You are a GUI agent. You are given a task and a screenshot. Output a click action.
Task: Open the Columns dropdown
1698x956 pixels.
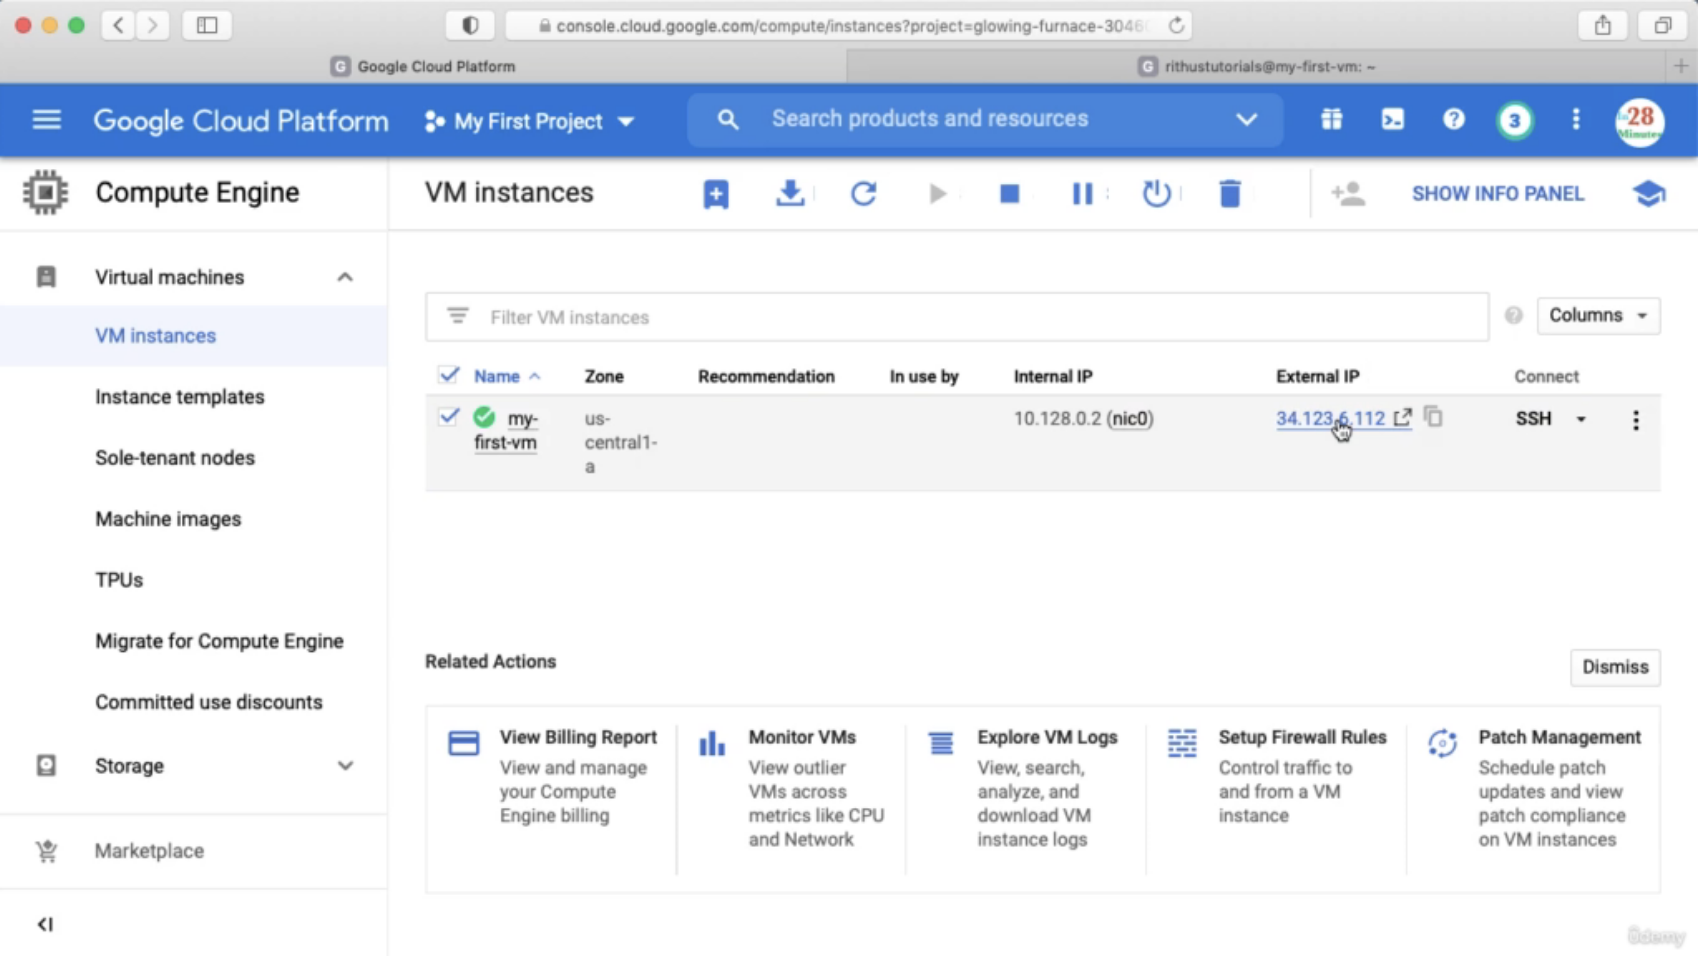point(1598,315)
